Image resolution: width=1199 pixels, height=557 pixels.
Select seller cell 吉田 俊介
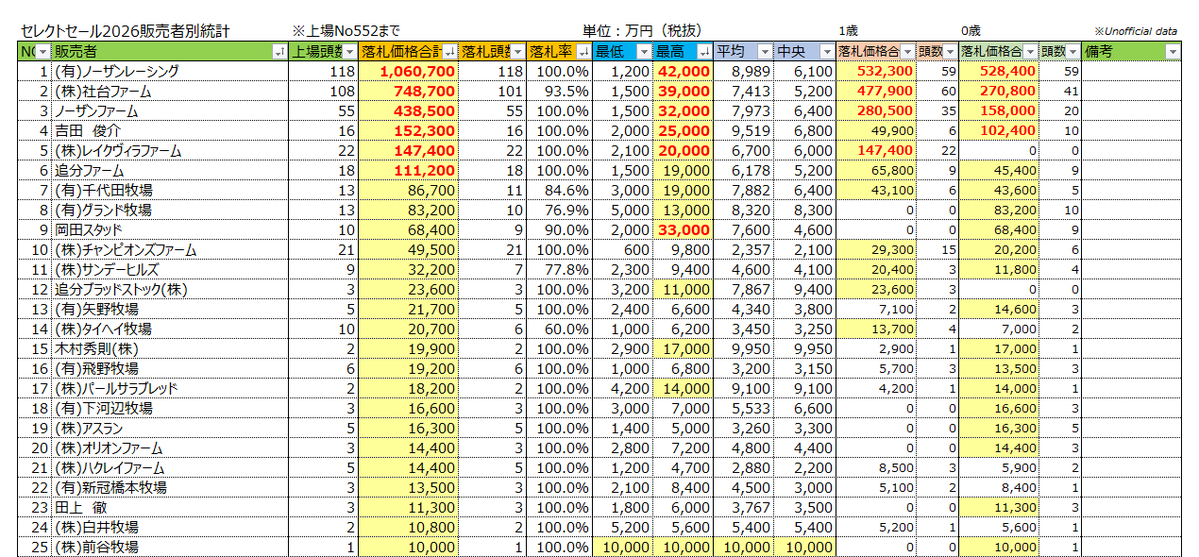171,131
